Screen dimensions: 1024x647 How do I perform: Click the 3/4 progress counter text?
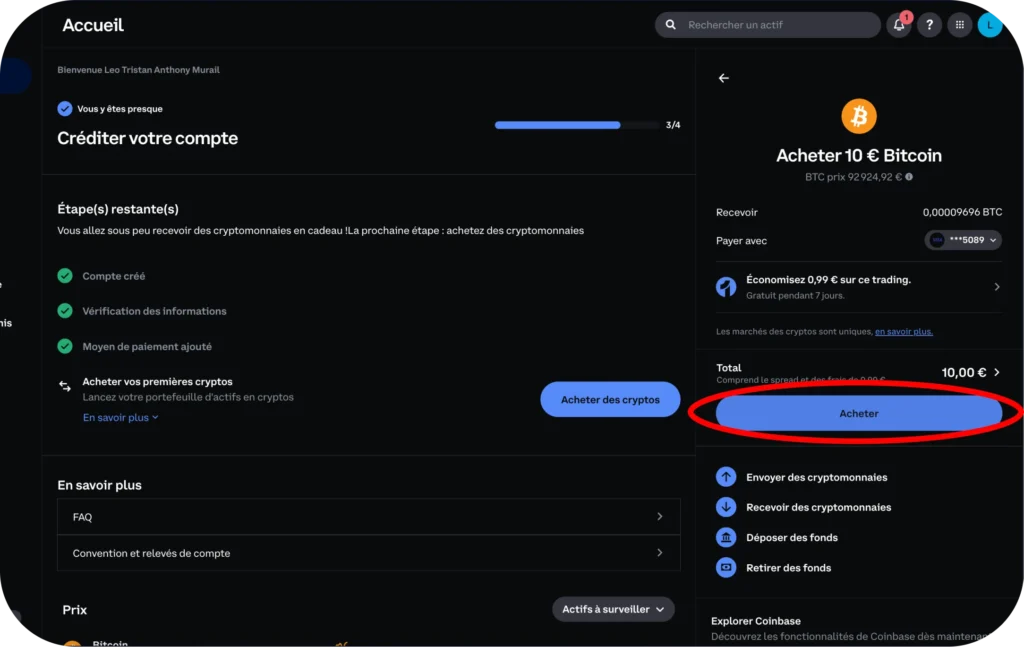pyautogui.click(x=673, y=125)
